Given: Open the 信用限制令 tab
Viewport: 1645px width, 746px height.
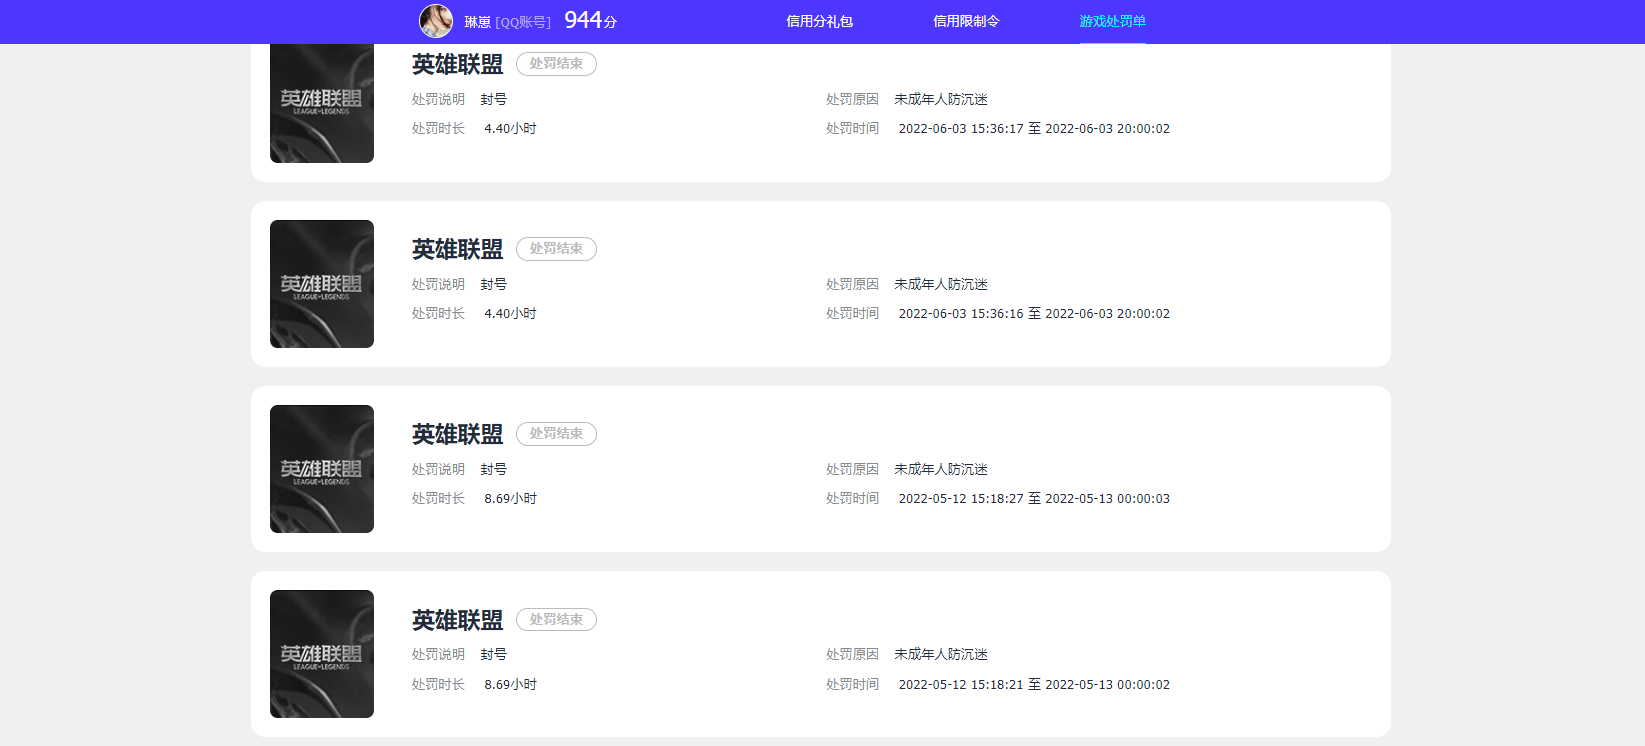Looking at the screenshot, I should point(966,21).
